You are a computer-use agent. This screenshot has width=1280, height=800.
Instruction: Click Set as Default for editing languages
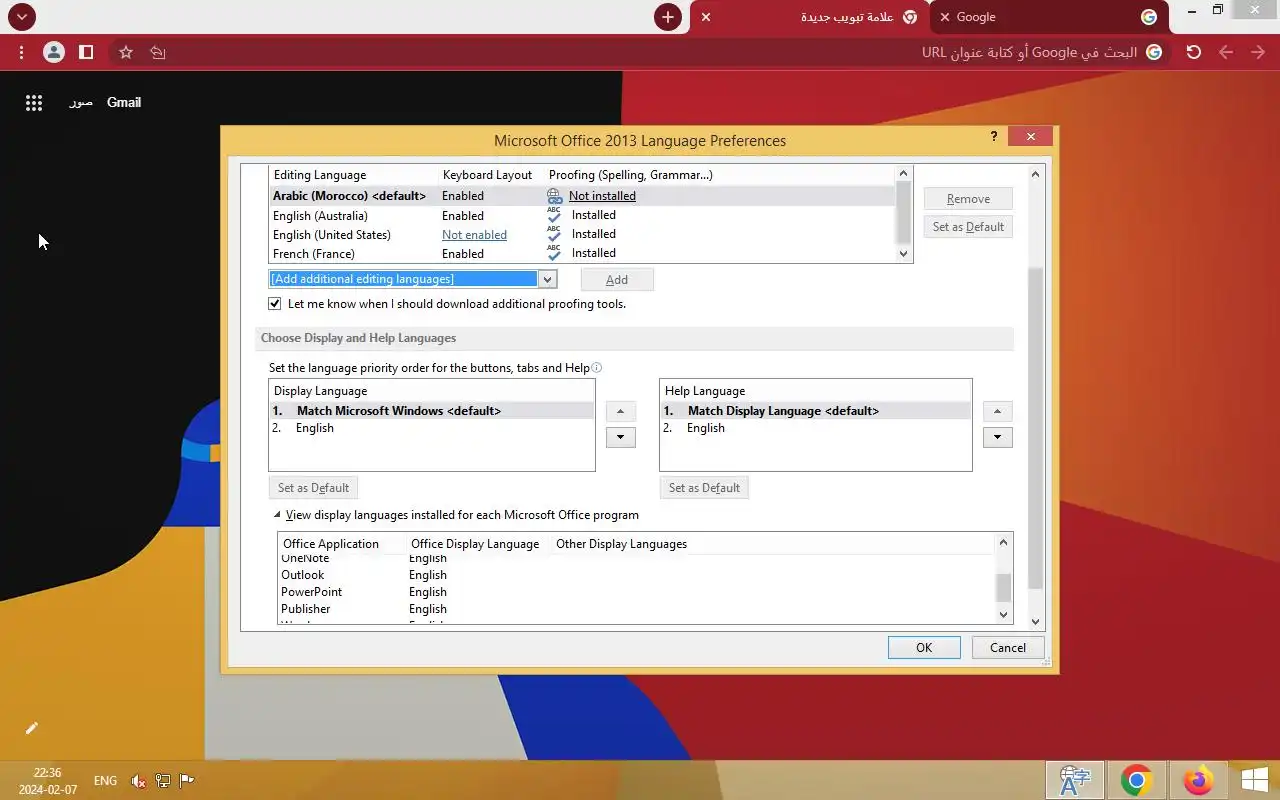pos(968,227)
